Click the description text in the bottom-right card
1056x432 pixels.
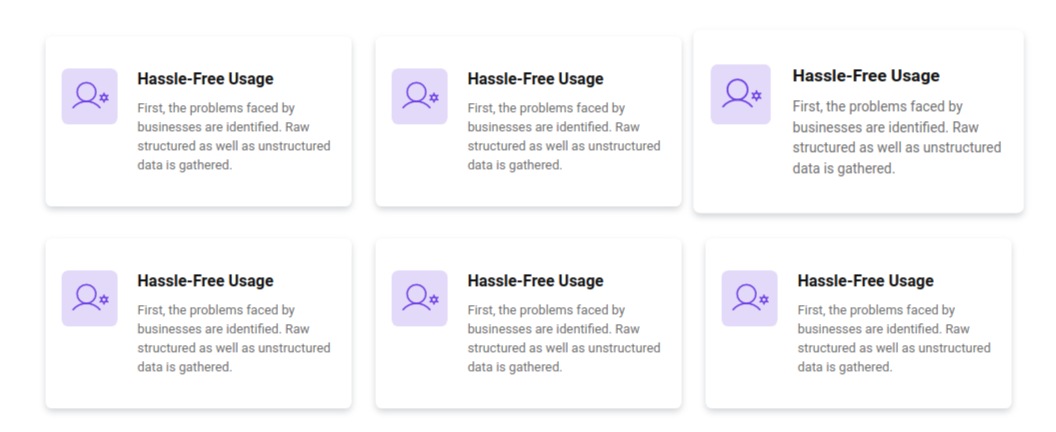pos(894,338)
